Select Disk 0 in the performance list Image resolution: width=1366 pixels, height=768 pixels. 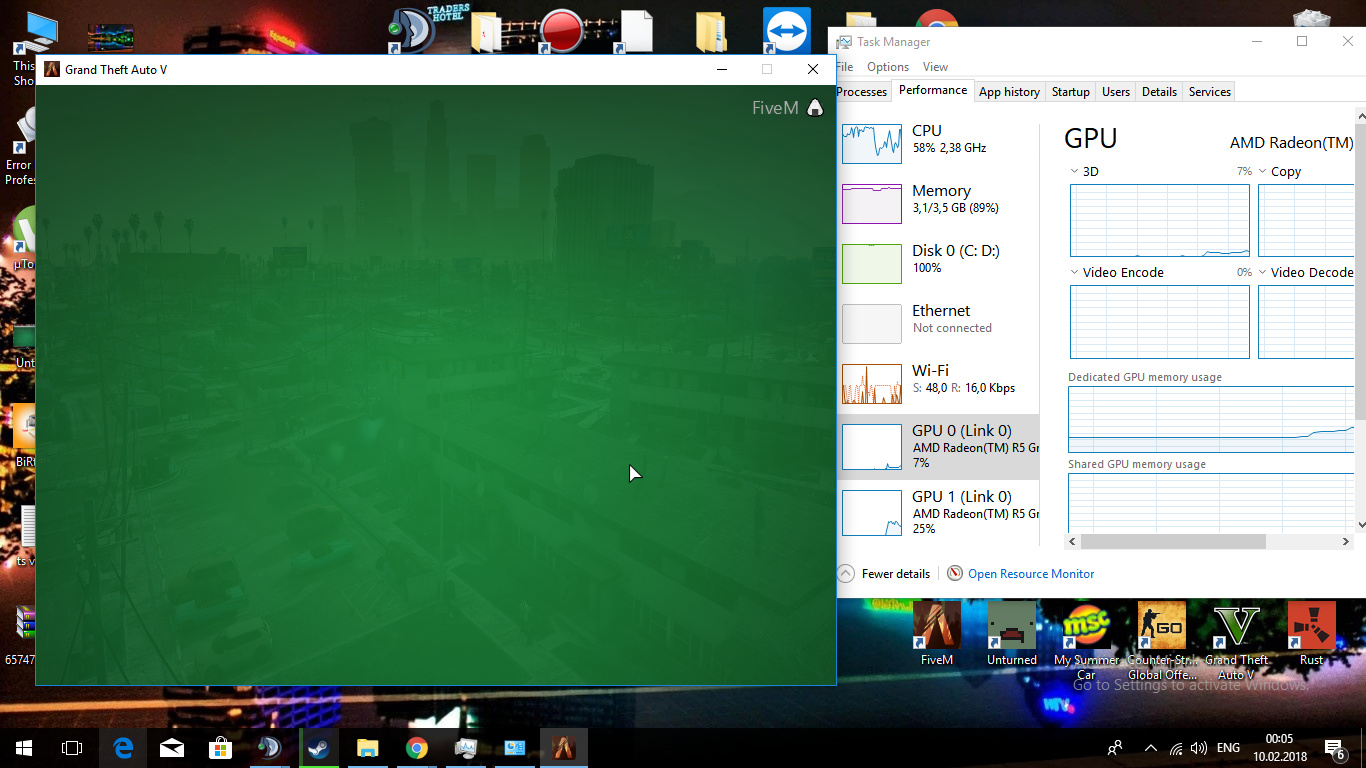(x=938, y=264)
